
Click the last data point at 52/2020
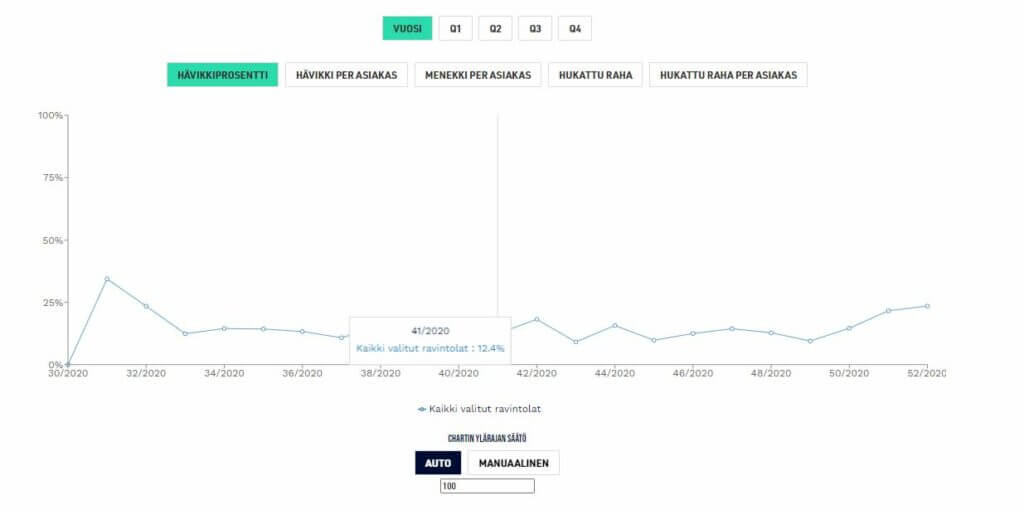tap(927, 306)
